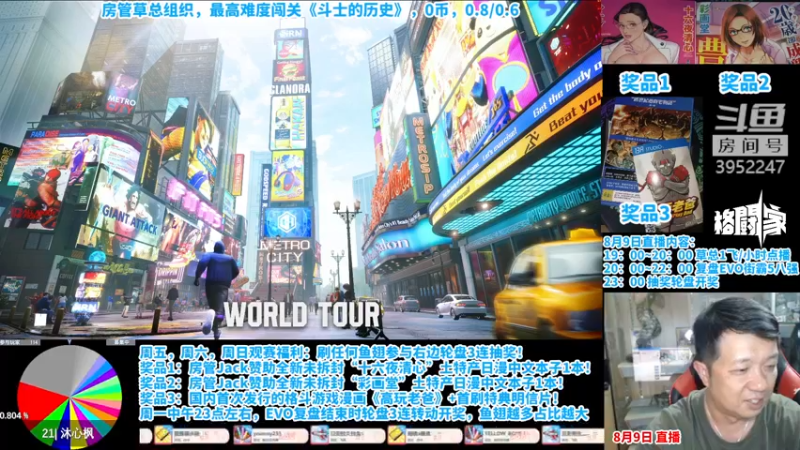
Task: Click the red 8月9日 直播 caption
Action: (x=646, y=437)
